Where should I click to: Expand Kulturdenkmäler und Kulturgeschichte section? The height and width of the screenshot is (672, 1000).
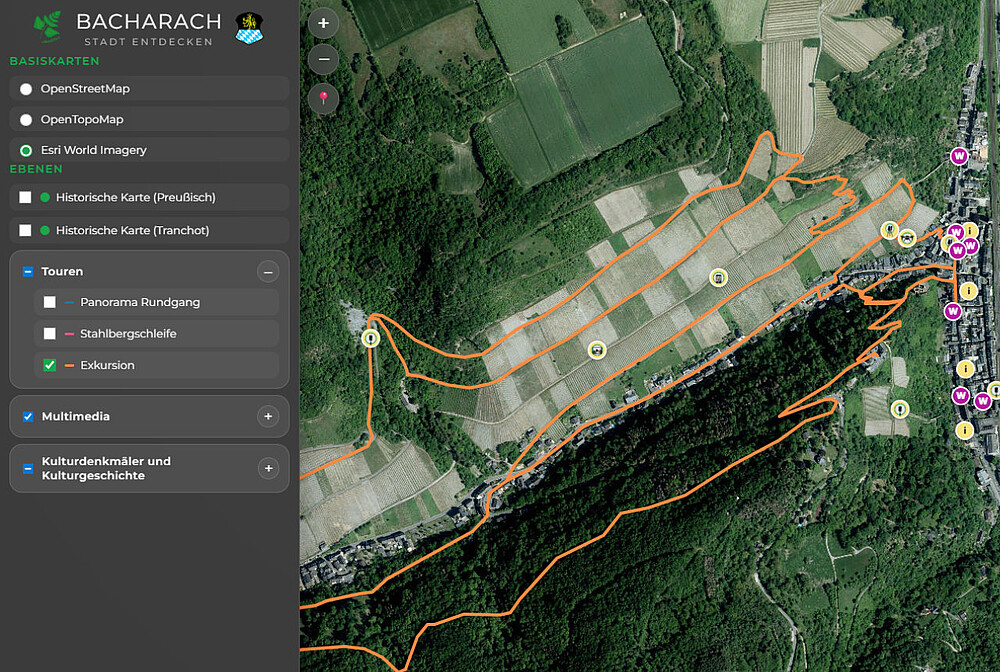pyautogui.click(x=267, y=468)
